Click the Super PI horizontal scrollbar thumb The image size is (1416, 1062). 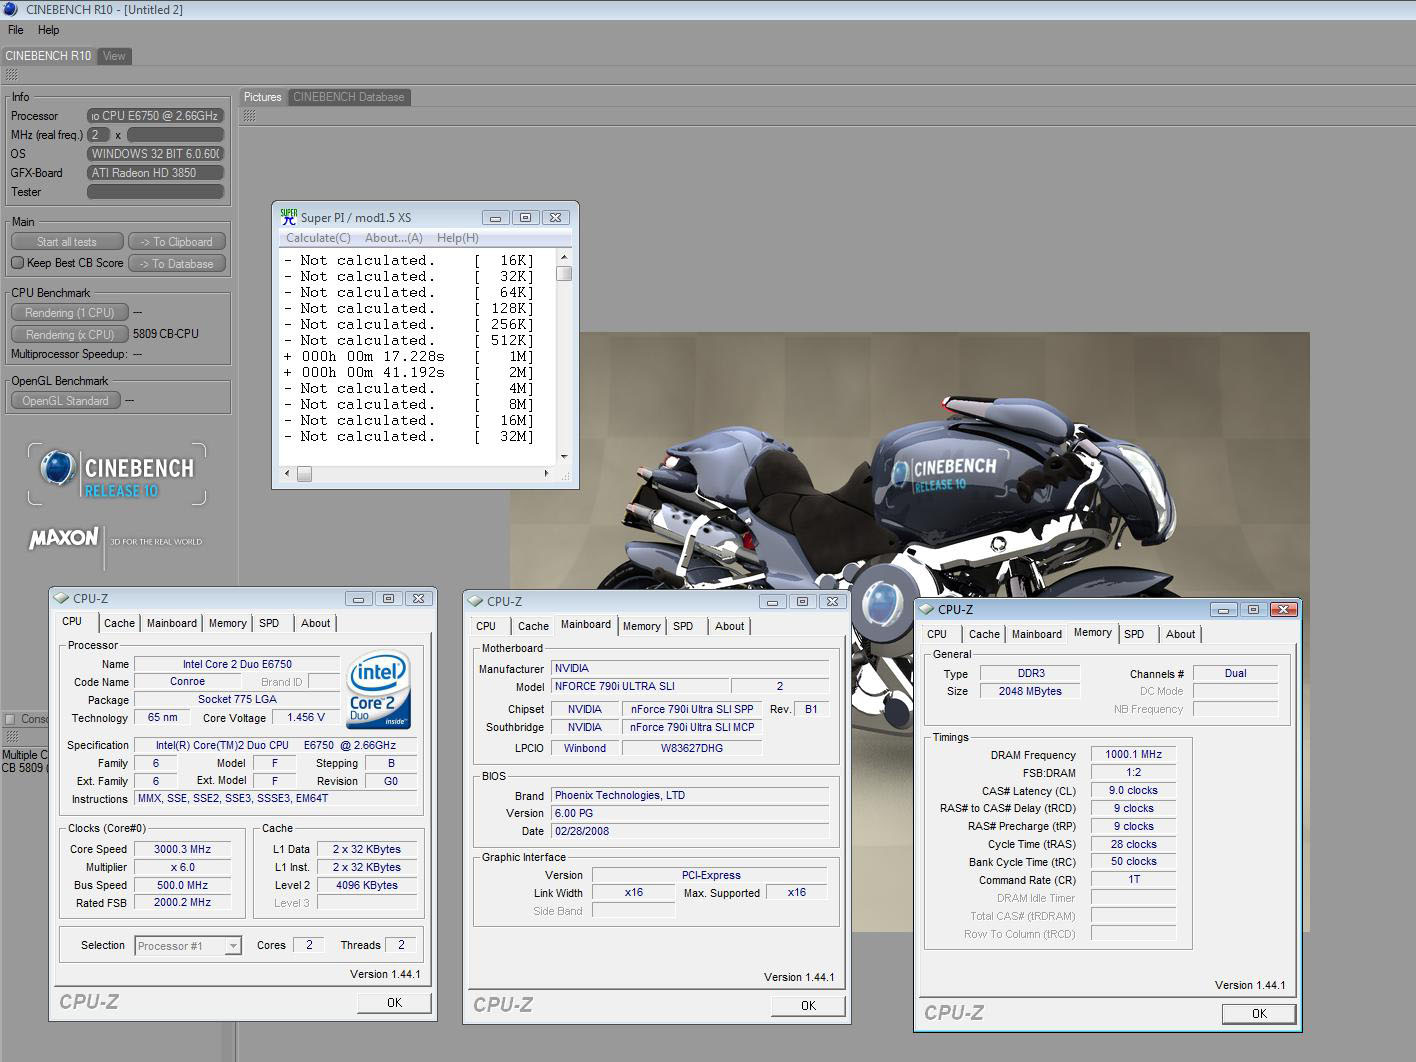pos(304,473)
